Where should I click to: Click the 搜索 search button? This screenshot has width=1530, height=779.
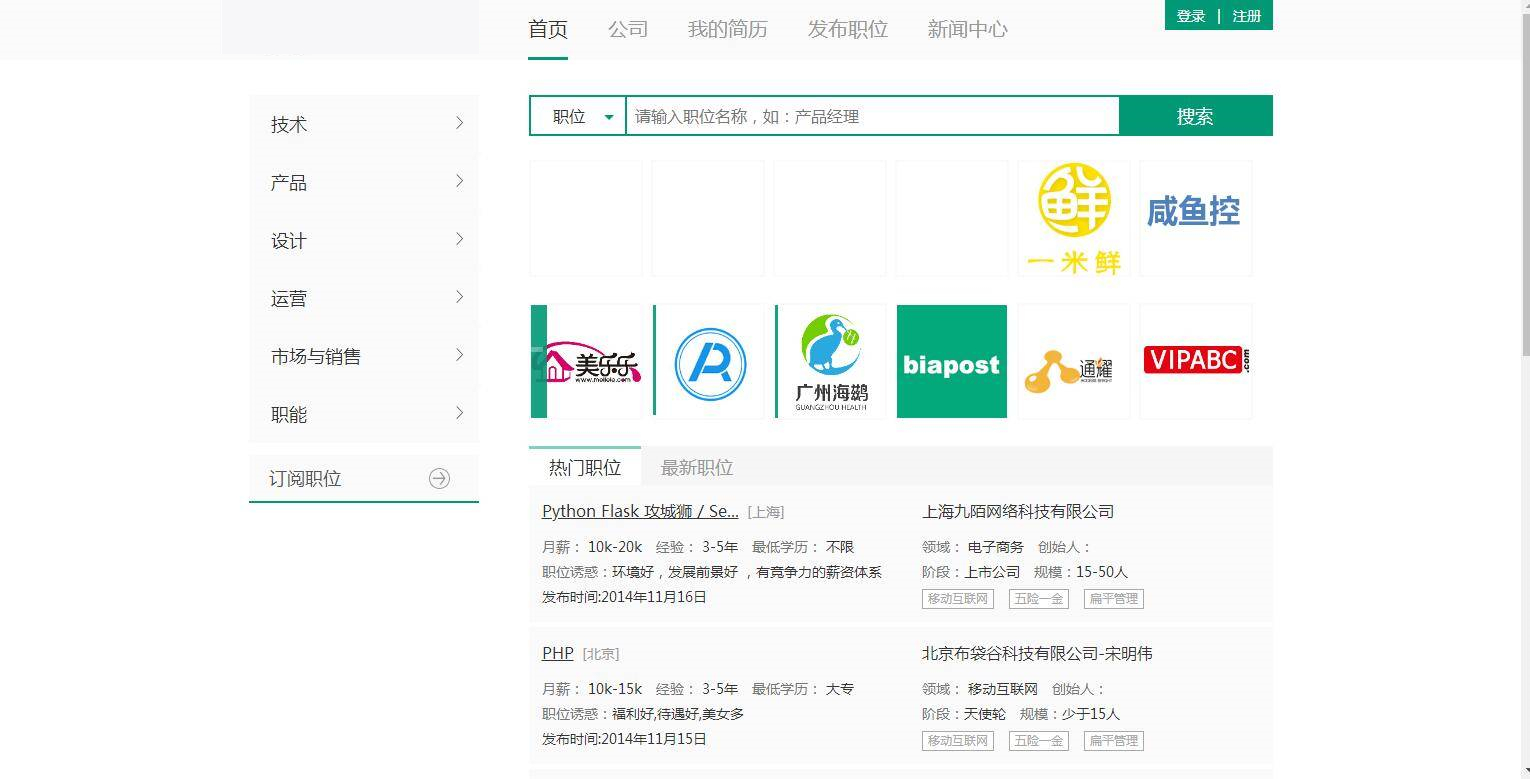tap(1195, 116)
